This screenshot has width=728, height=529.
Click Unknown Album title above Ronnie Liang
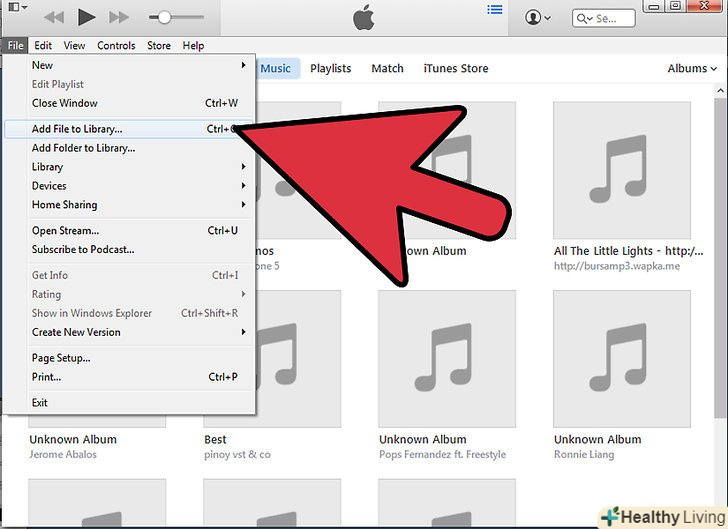598,439
